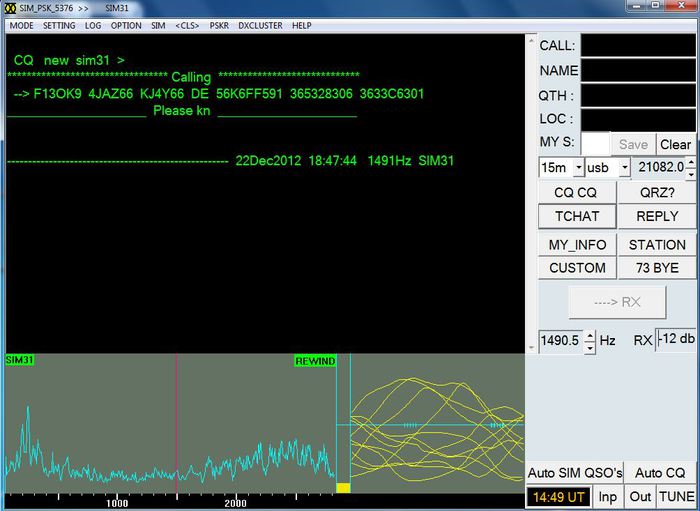
Task: Click inside the CALL input field
Action: (638, 45)
